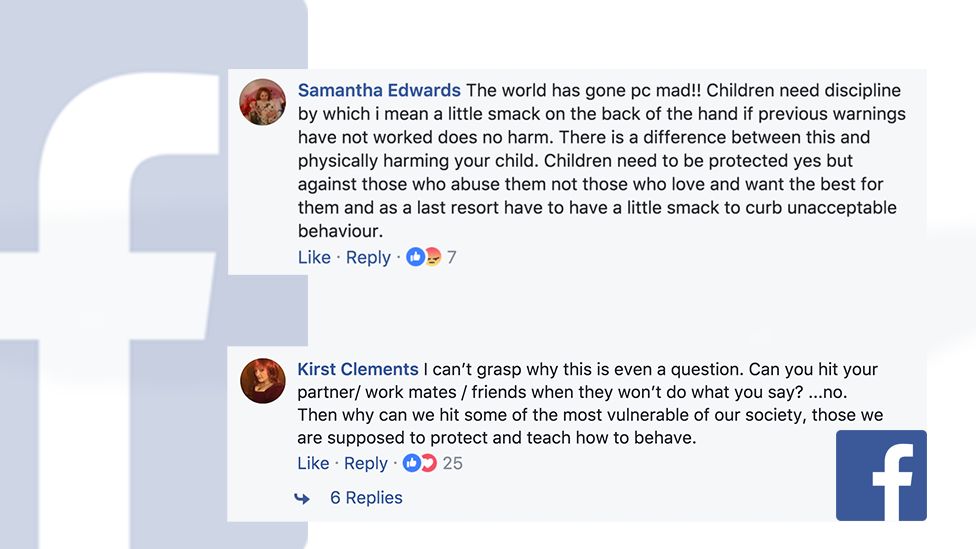Like Samantha Edwards' comment
Viewport: 976px width, 549px height.
coord(314,257)
